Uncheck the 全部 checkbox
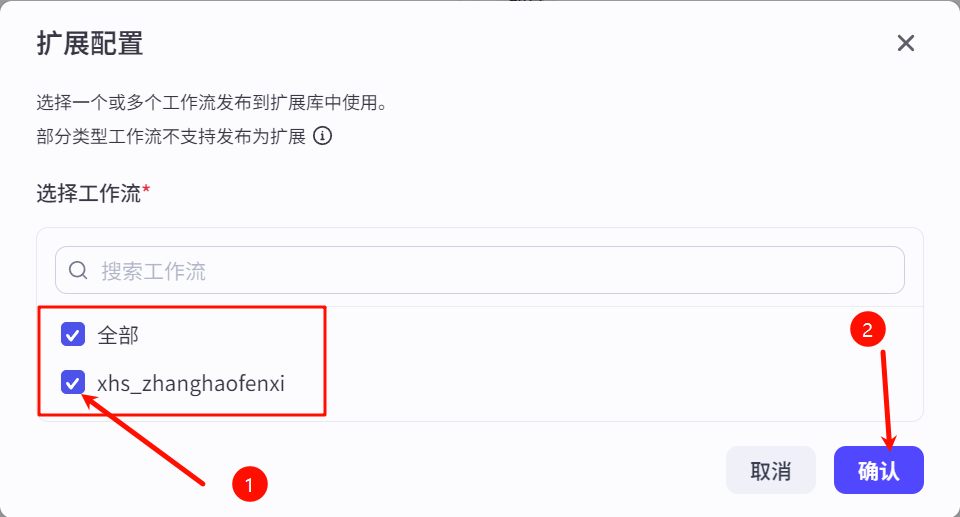Image resolution: width=960 pixels, height=517 pixels. coord(73,334)
